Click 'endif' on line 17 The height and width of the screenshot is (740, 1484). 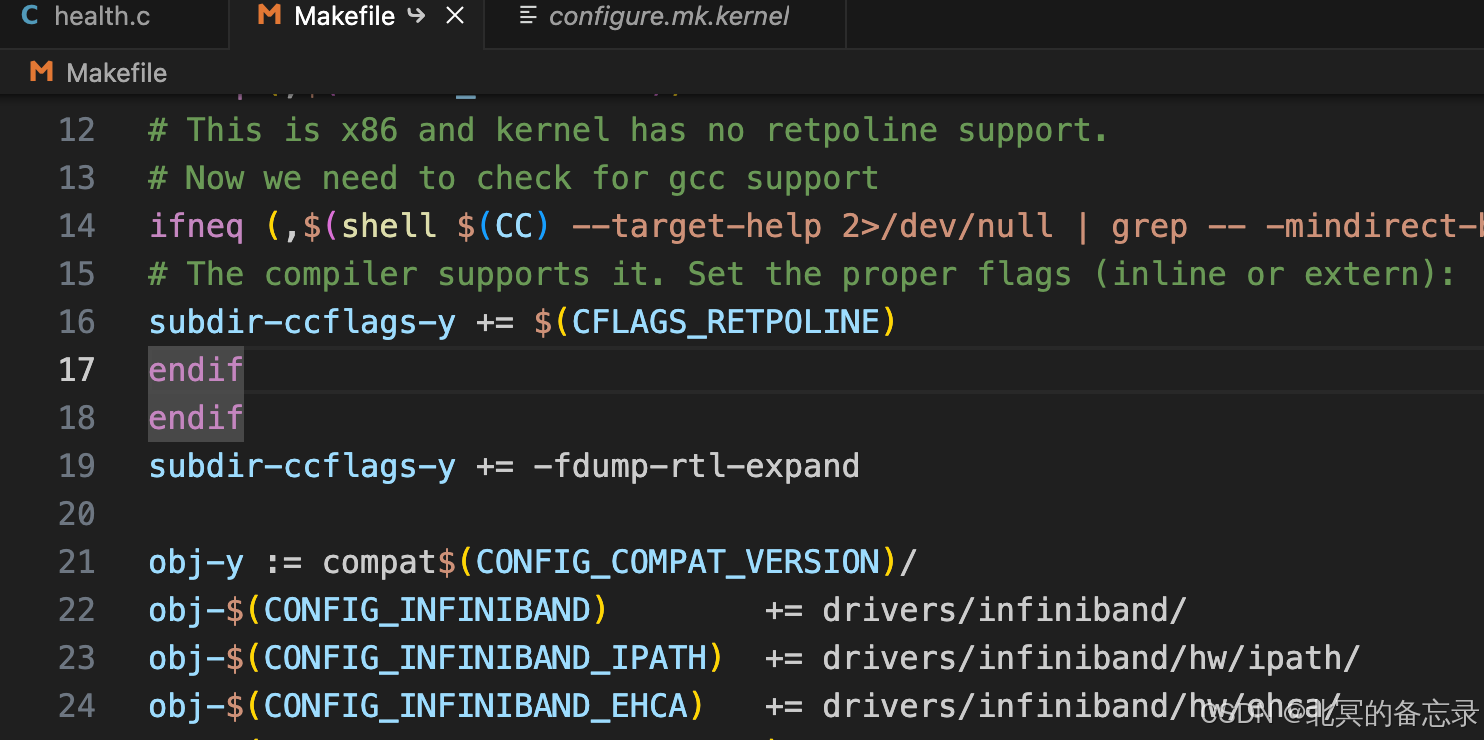[x=196, y=370]
